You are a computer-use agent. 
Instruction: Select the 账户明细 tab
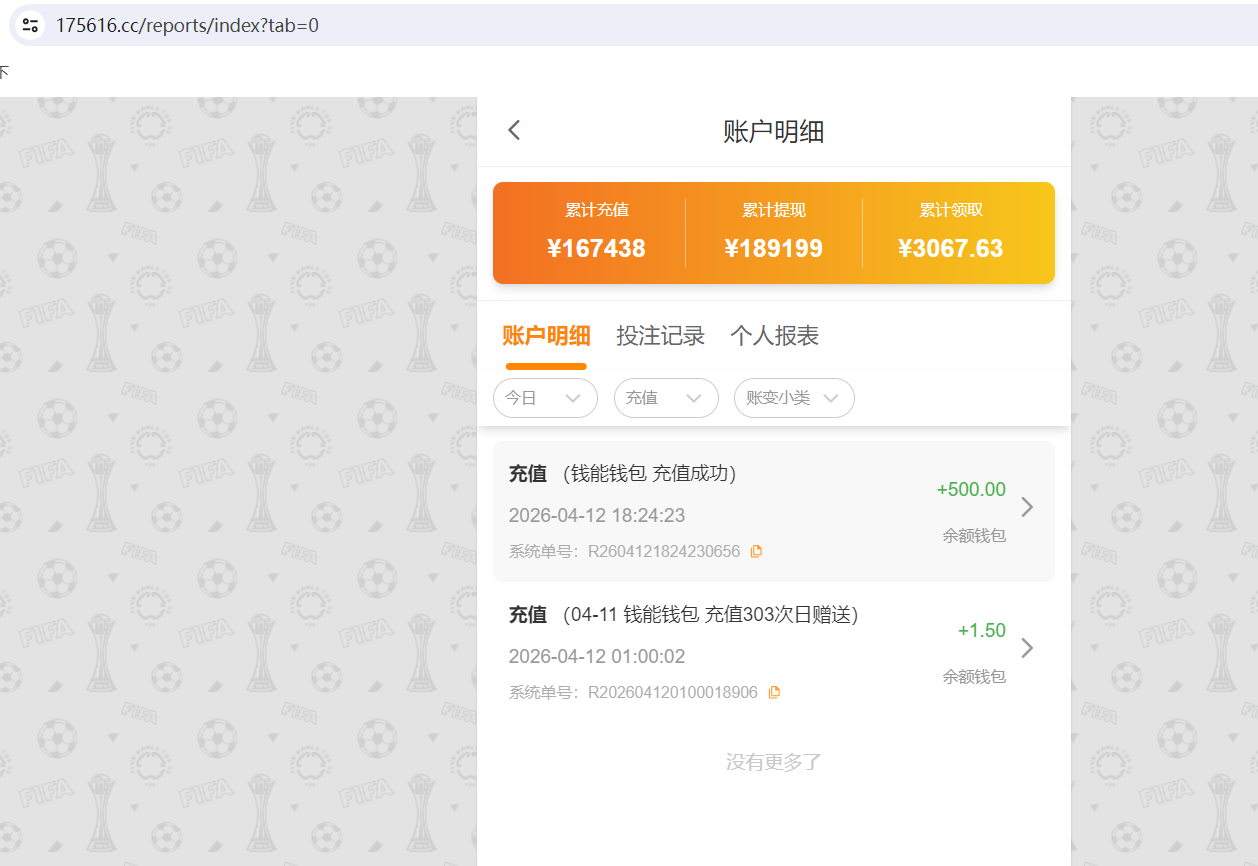(545, 337)
